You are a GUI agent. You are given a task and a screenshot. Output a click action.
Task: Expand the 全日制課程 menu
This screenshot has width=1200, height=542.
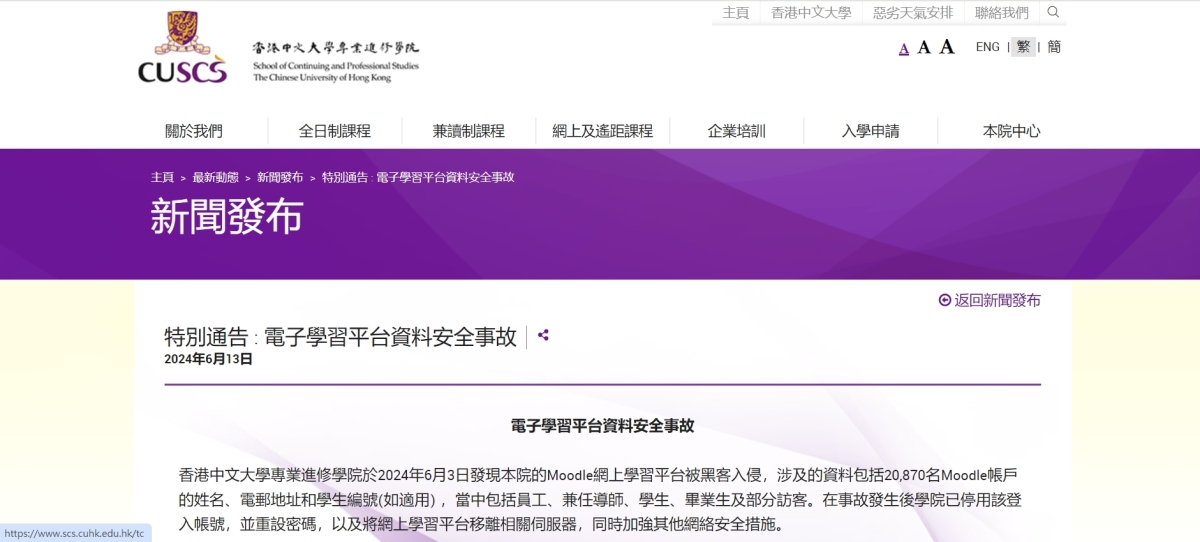(x=334, y=131)
